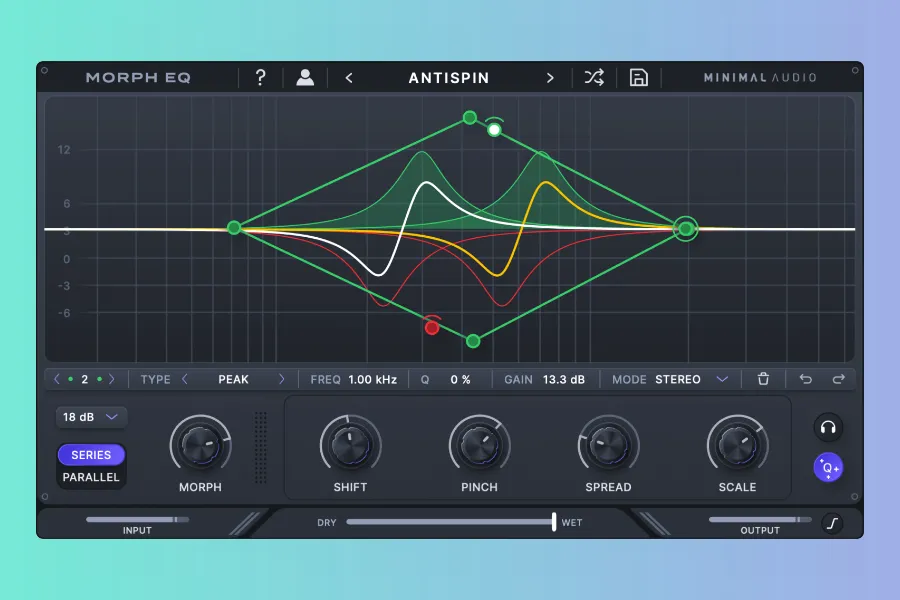Enable headphones solo listen icon
Viewport: 900px width, 600px height.
[828, 428]
